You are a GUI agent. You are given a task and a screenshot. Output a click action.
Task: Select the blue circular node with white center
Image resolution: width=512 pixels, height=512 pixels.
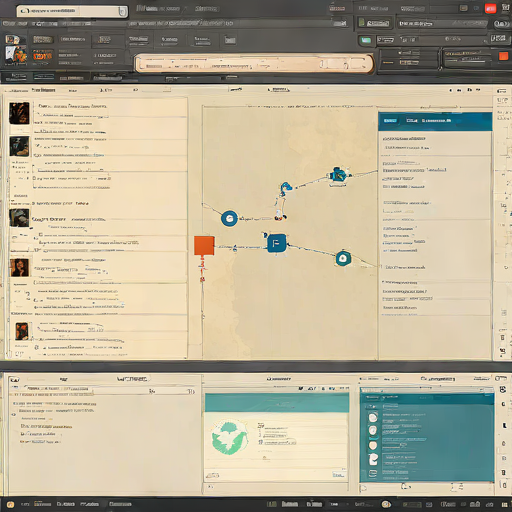(x=229, y=219)
